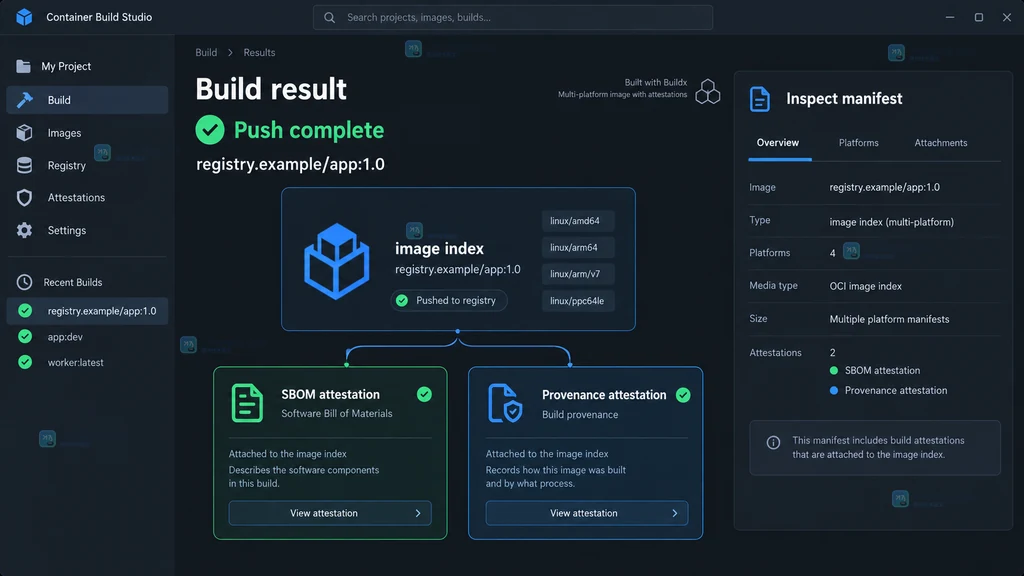This screenshot has height=576, width=1024.
Task: Select the linux/amd64 platform chip
Action: coord(578,221)
